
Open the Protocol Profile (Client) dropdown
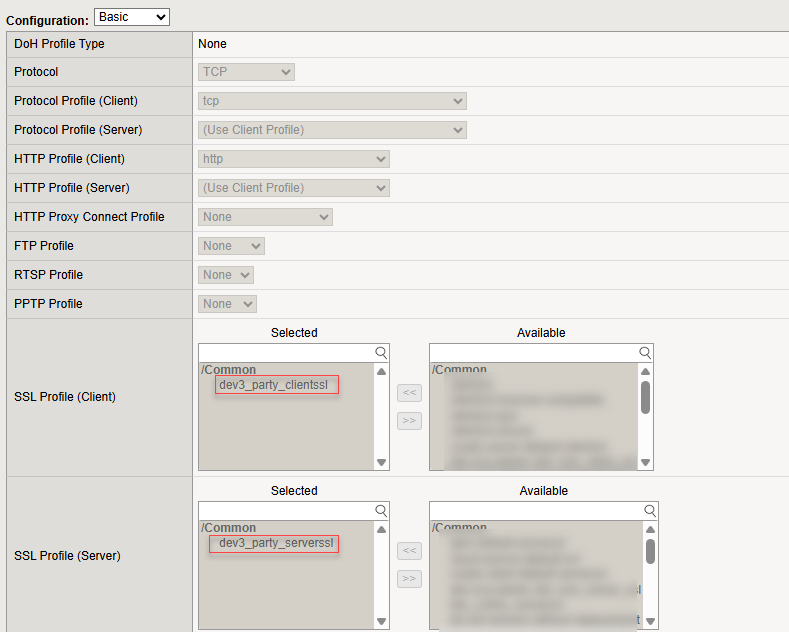pyautogui.click(x=332, y=101)
